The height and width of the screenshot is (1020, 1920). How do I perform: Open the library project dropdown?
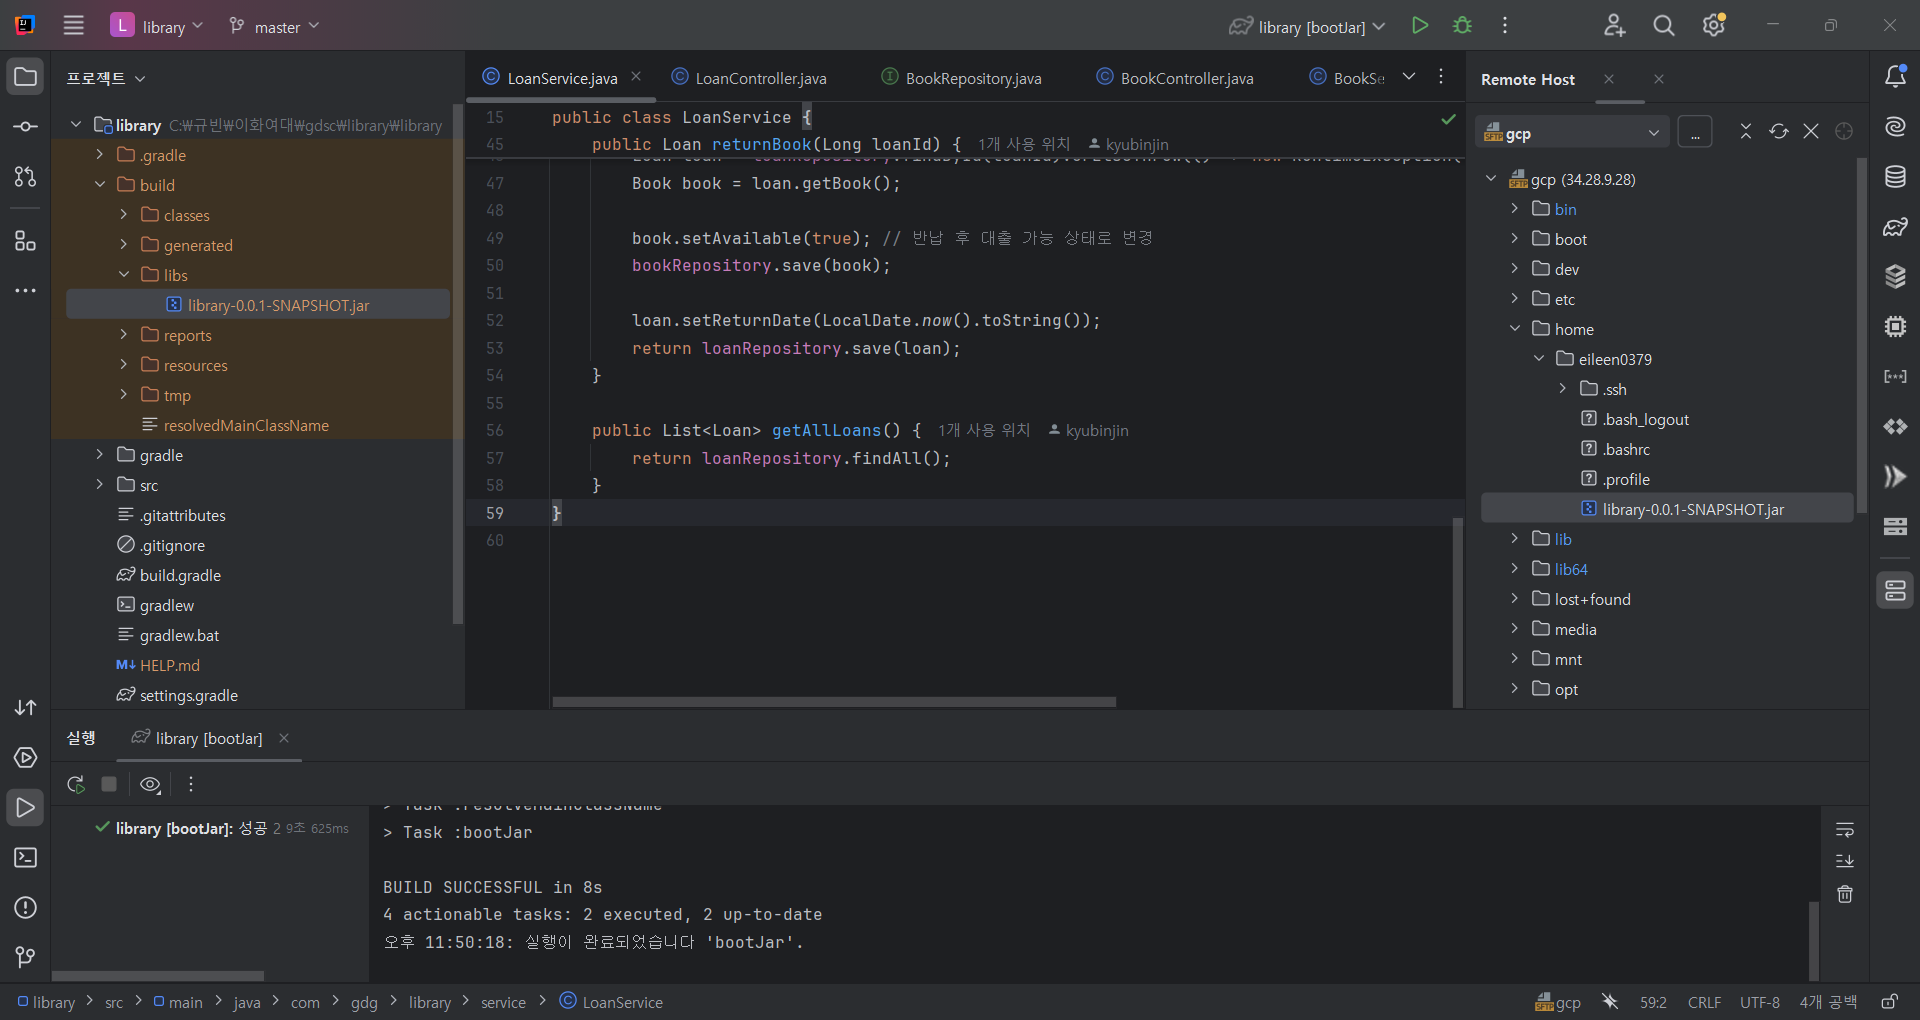157,26
